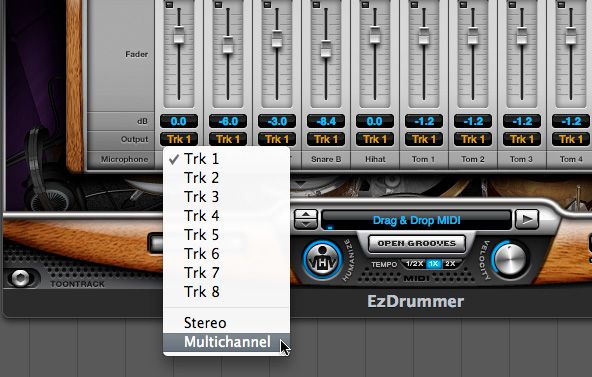Image resolution: width=592 pixels, height=377 pixels.
Task: Click the -8.4 dB value field
Action: 326,122
